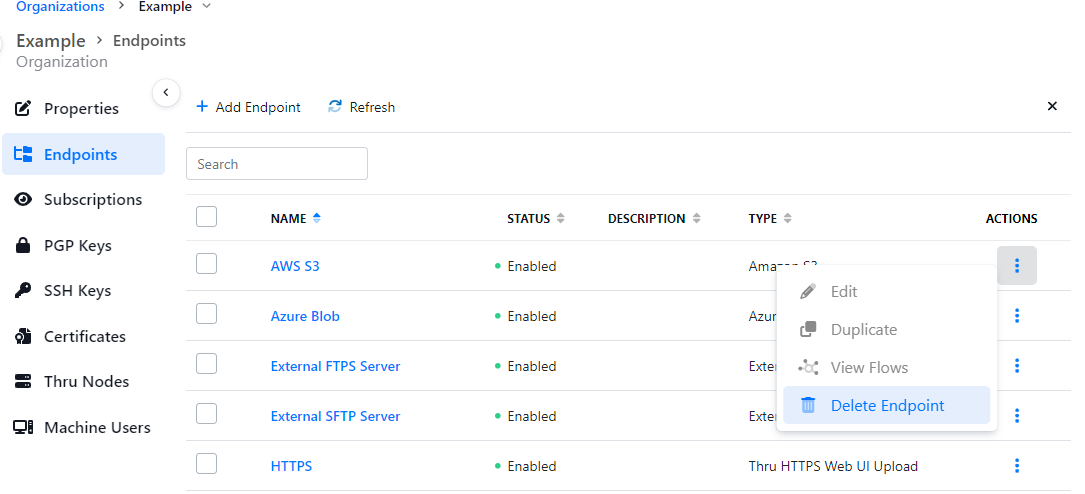Click the Machine Users computer icon
Screen dimensions: 1085x494
(x=23, y=428)
